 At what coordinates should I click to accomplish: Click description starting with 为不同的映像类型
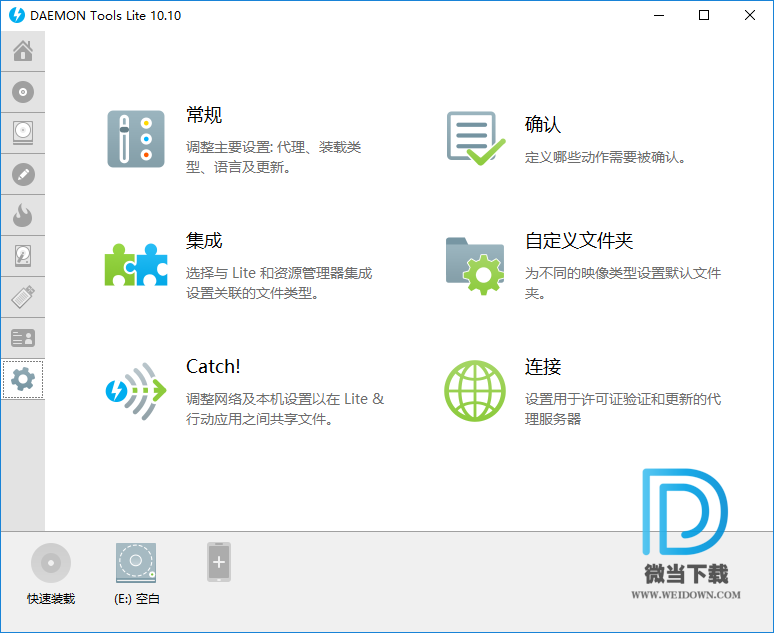(623, 283)
